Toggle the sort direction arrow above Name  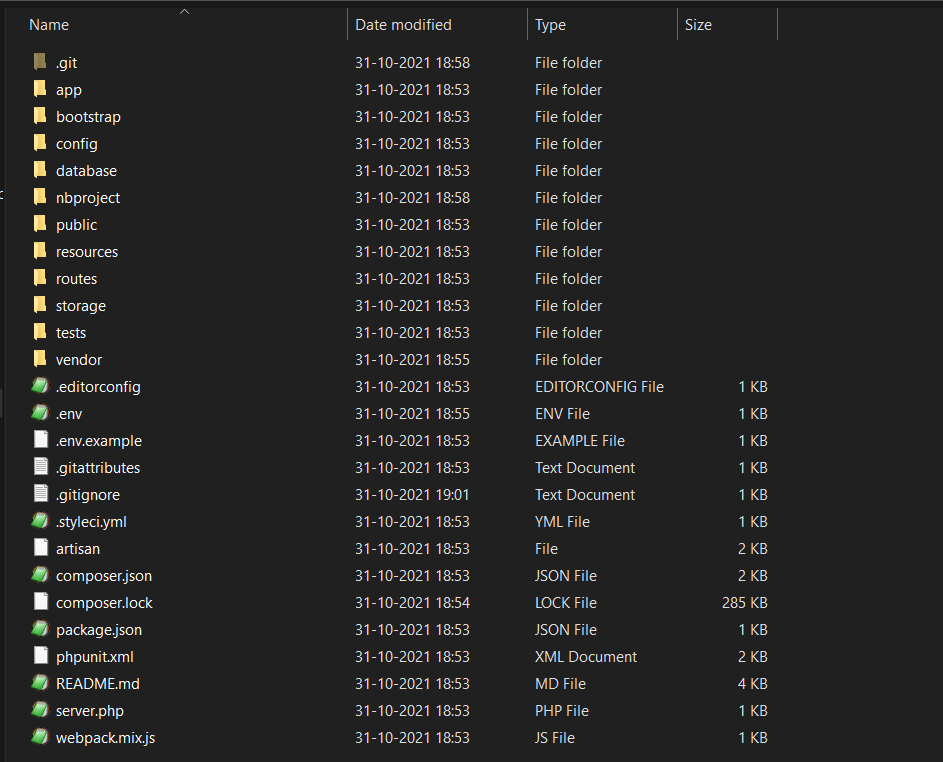coord(185,11)
